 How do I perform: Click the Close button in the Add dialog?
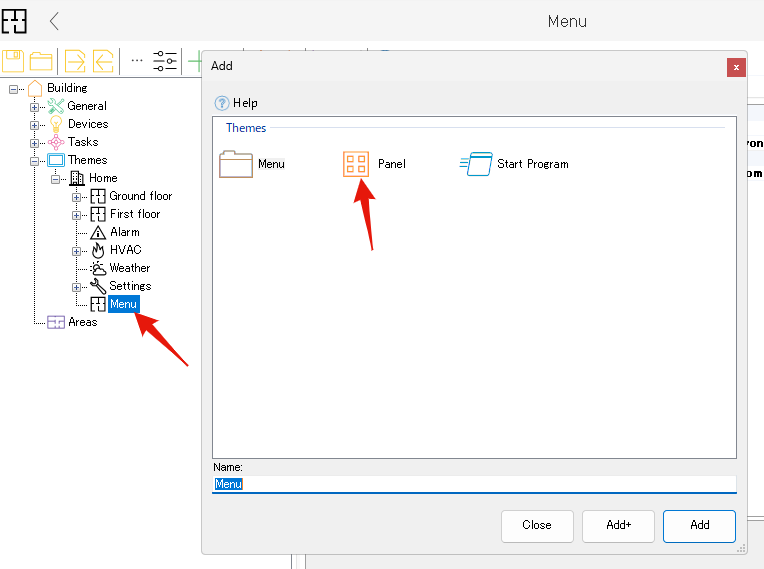click(x=537, y=526)
